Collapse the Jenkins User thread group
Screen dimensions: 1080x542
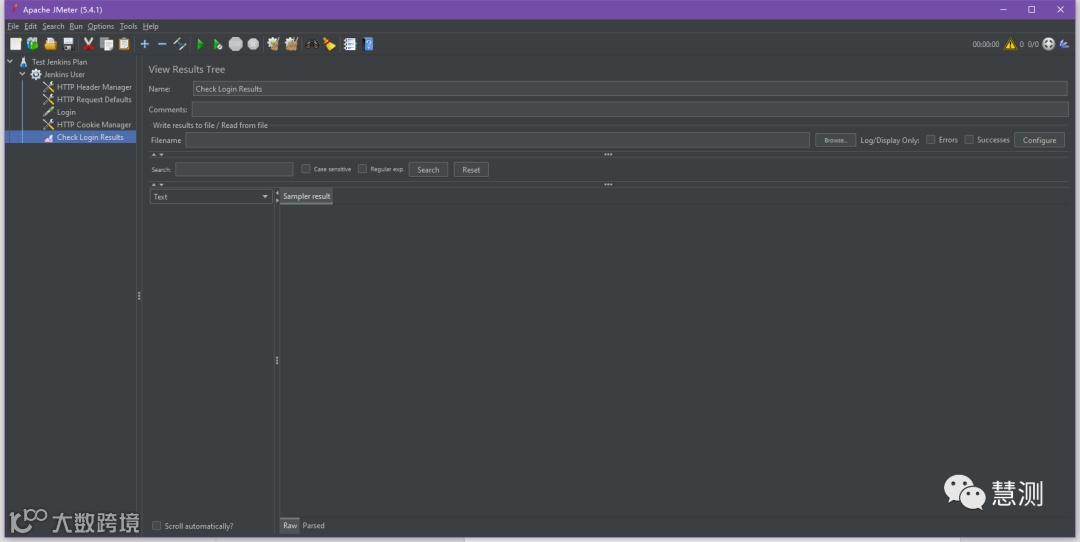(22, 74)
